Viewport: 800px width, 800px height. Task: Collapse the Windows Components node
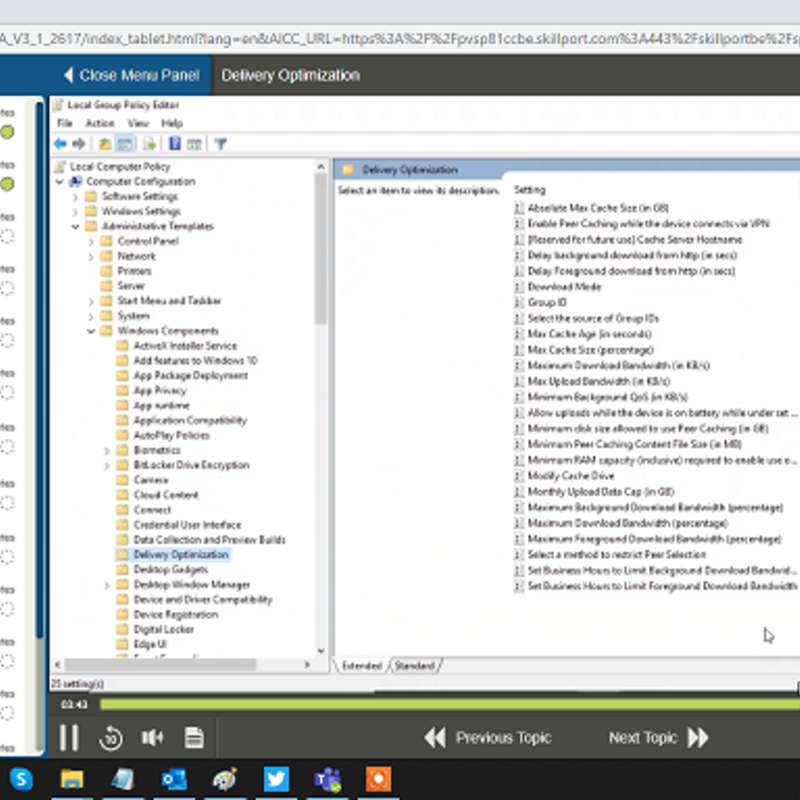(x=91, y=331)
